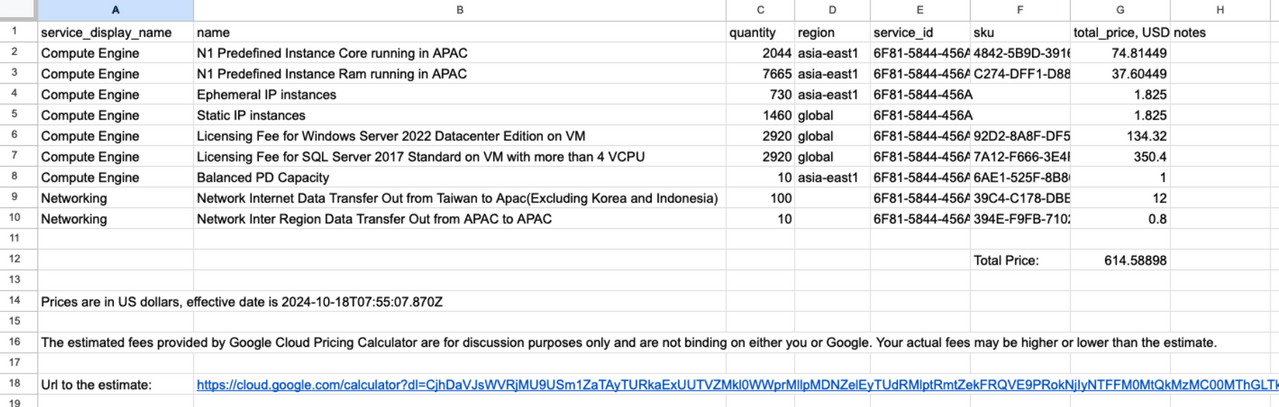Click the 'notes' header cell
Image resolution: width=1279 pixels, height=407 pixels.
1220,32
